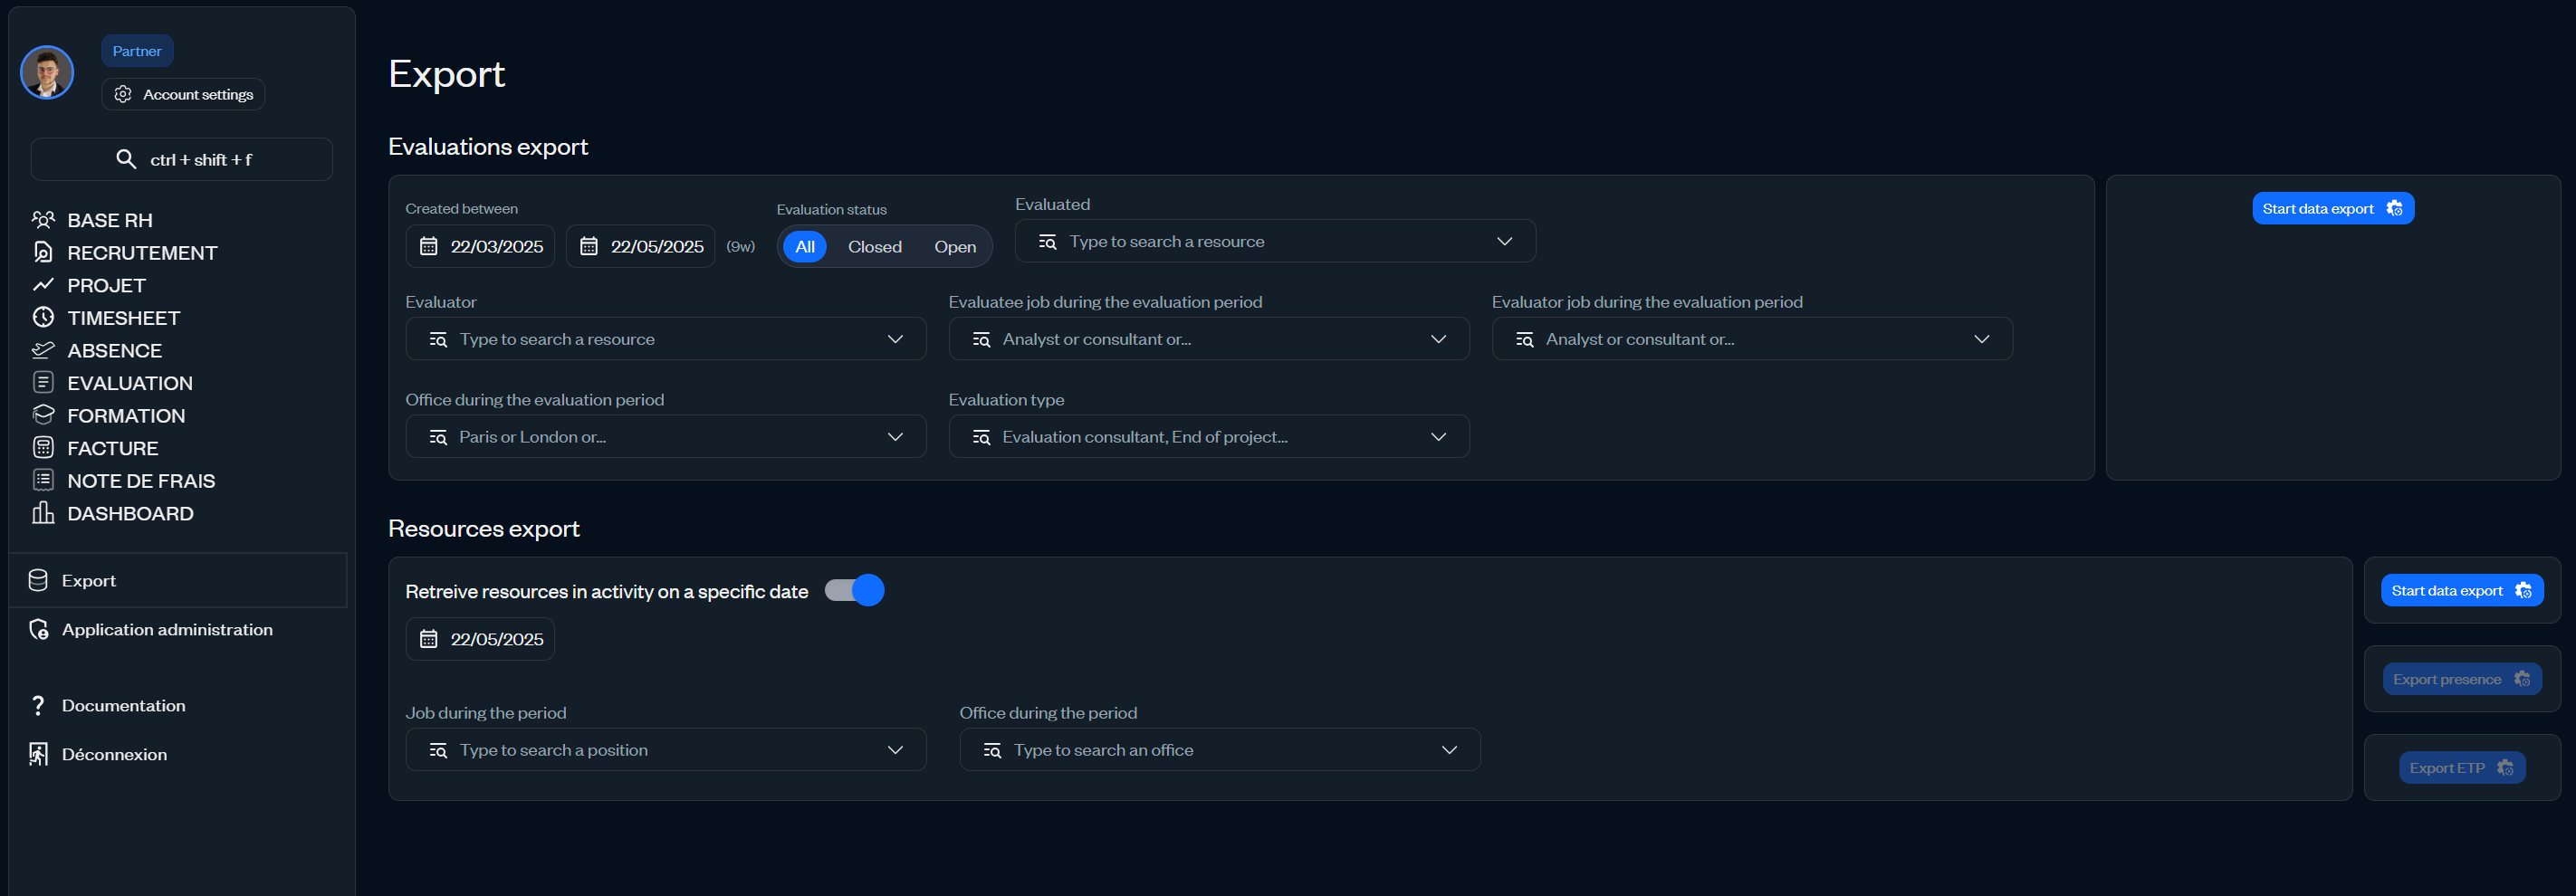Click the Evaluator resource search field
Screen dimensions: 2576x896
point(665,338)
